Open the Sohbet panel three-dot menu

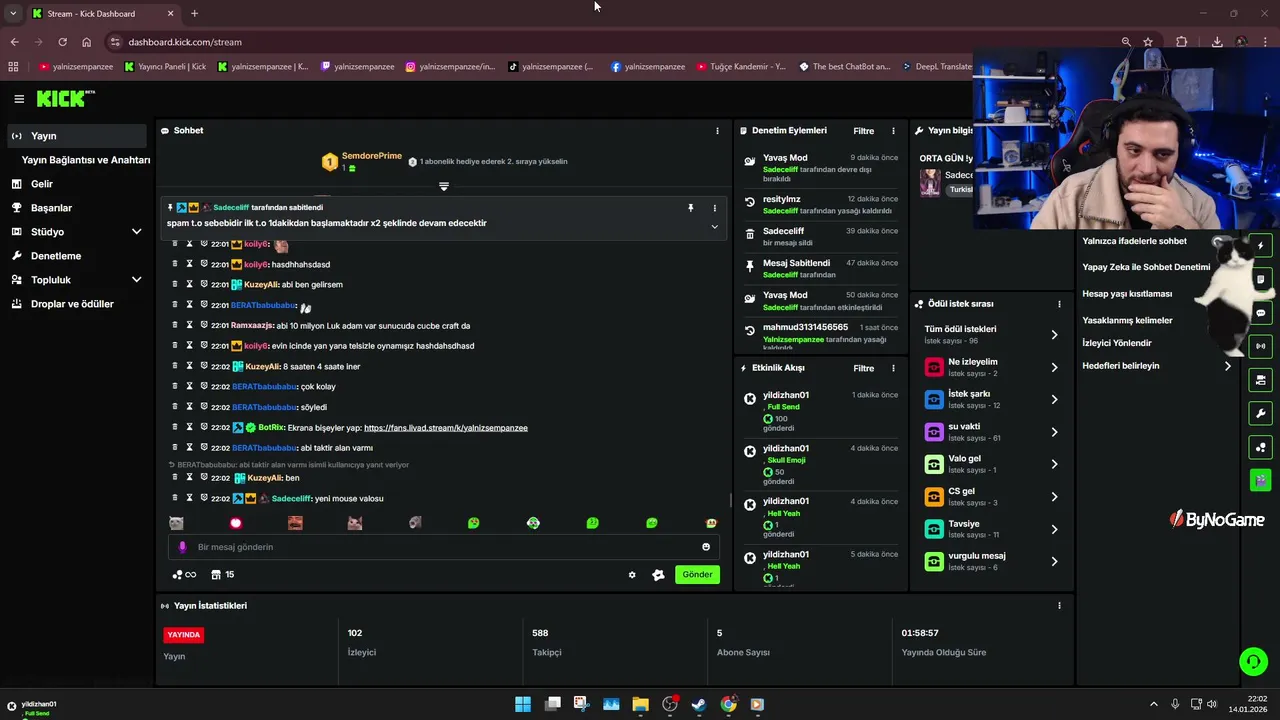pos(717,131)
